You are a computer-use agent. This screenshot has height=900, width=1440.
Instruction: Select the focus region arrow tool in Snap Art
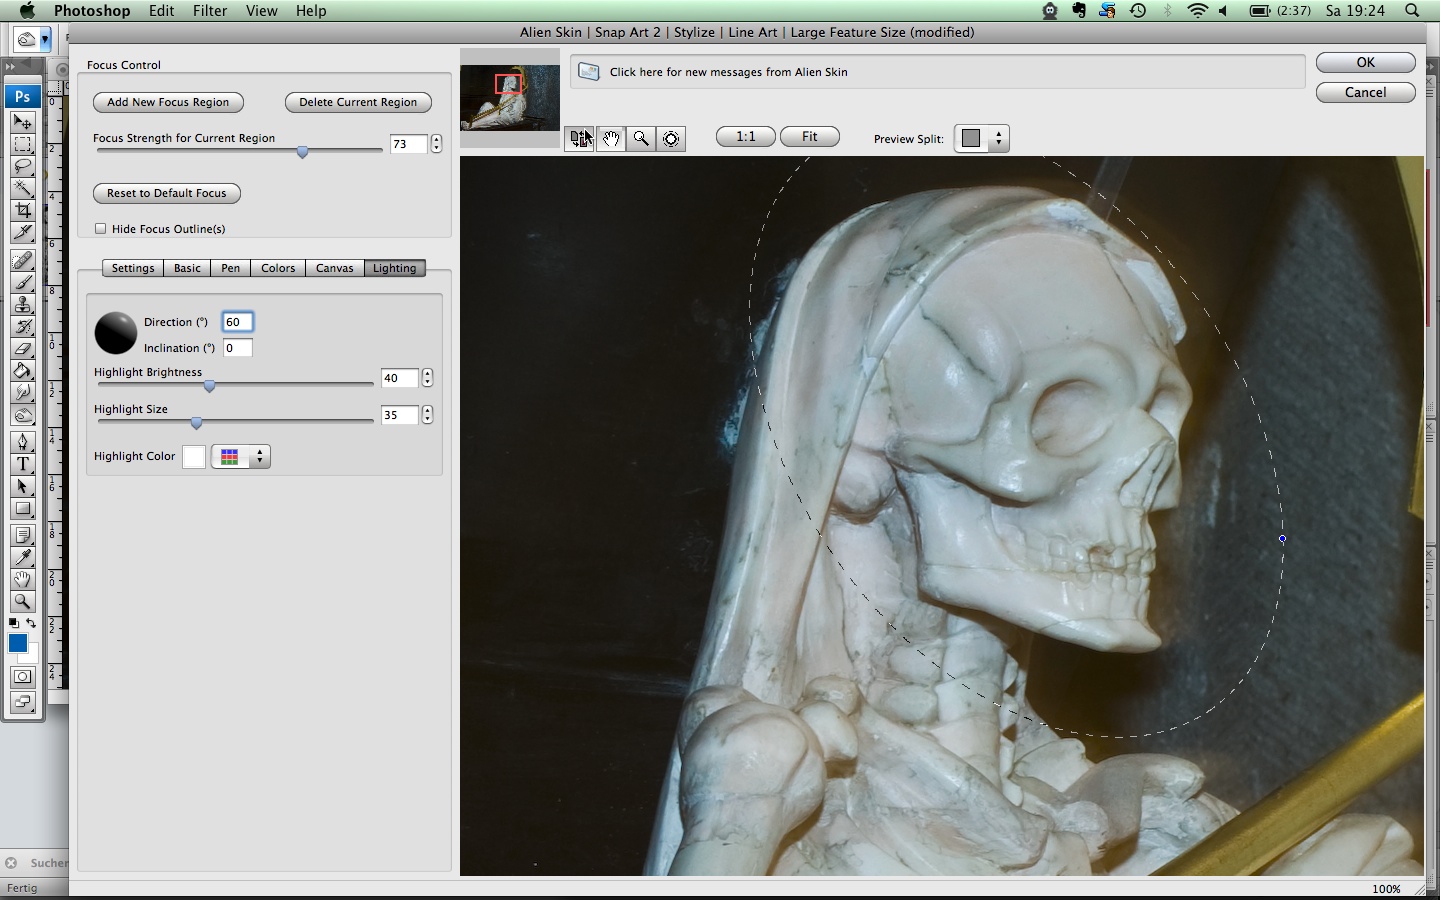pos(580,139)
